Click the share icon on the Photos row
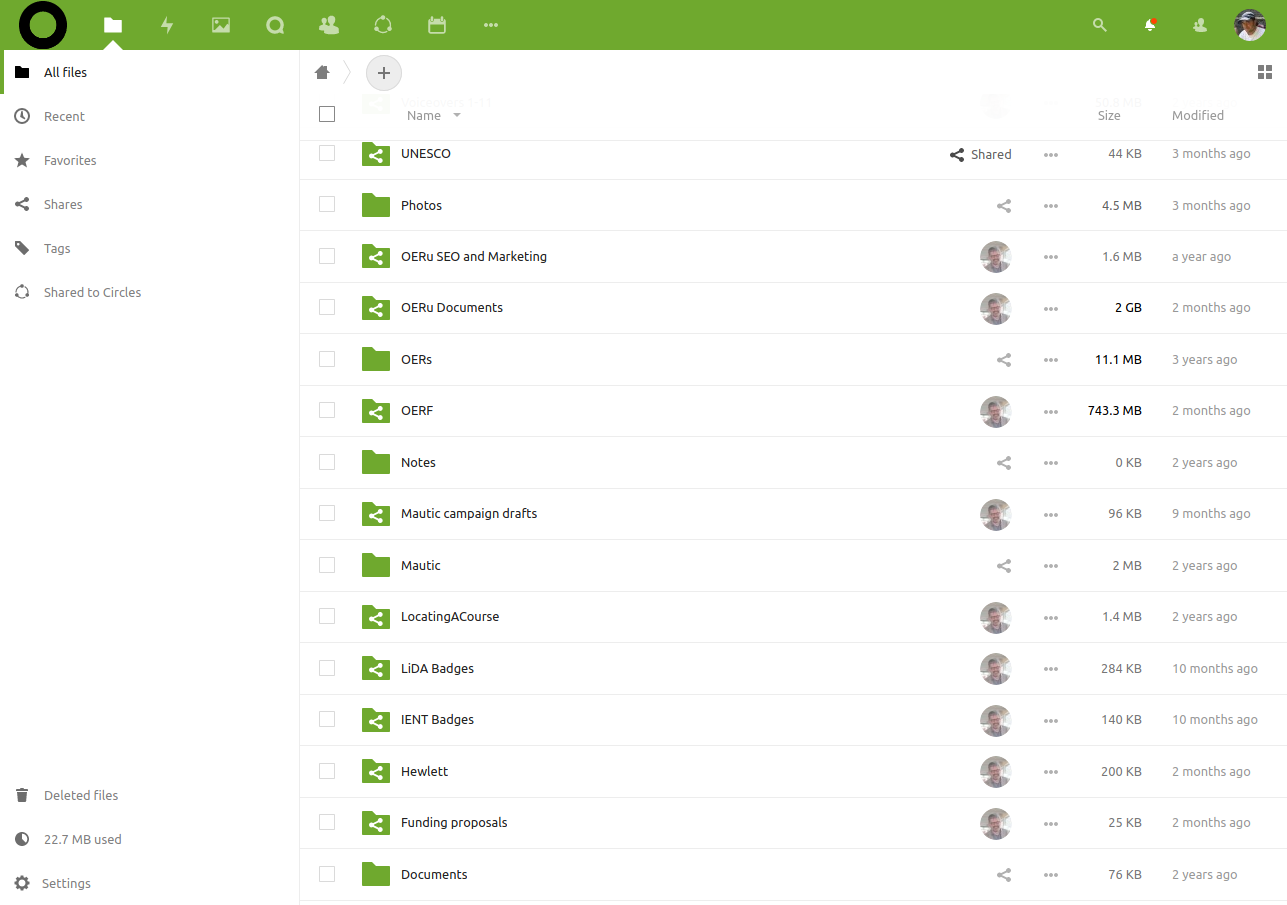 pyautogui.click(x=1004, y=206)
